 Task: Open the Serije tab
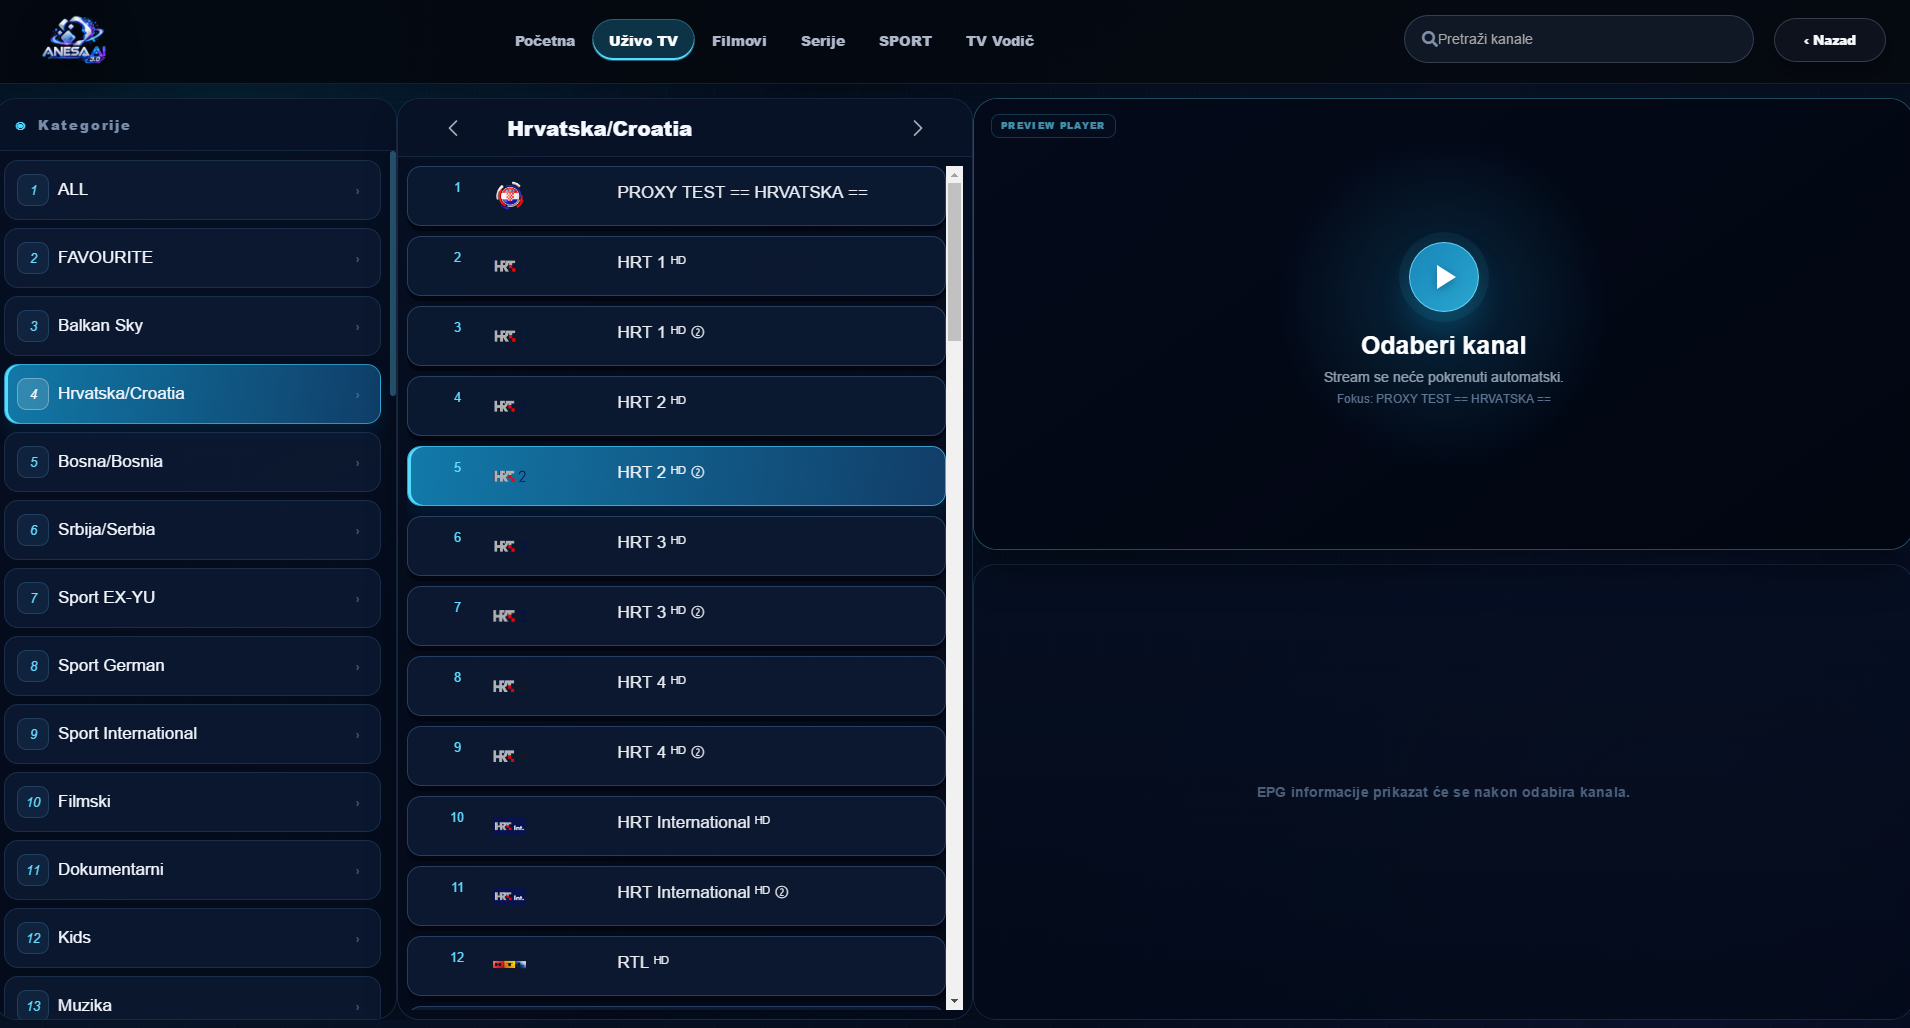[x=823, y=40]
